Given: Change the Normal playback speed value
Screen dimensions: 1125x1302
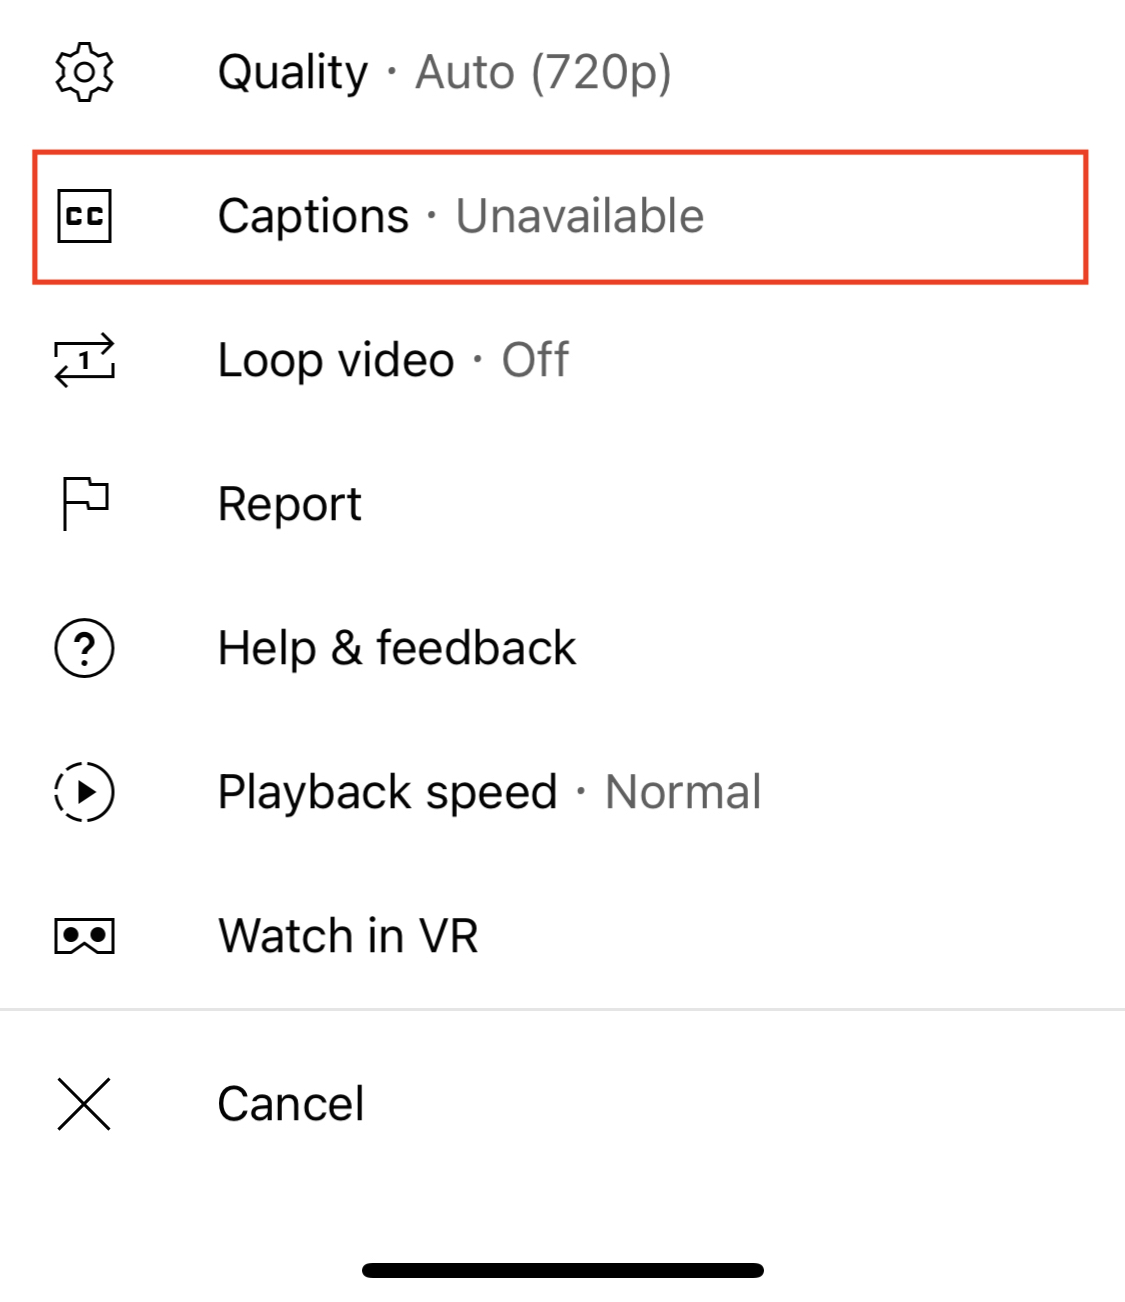Looking at the screenshot, I should (683, 792).
